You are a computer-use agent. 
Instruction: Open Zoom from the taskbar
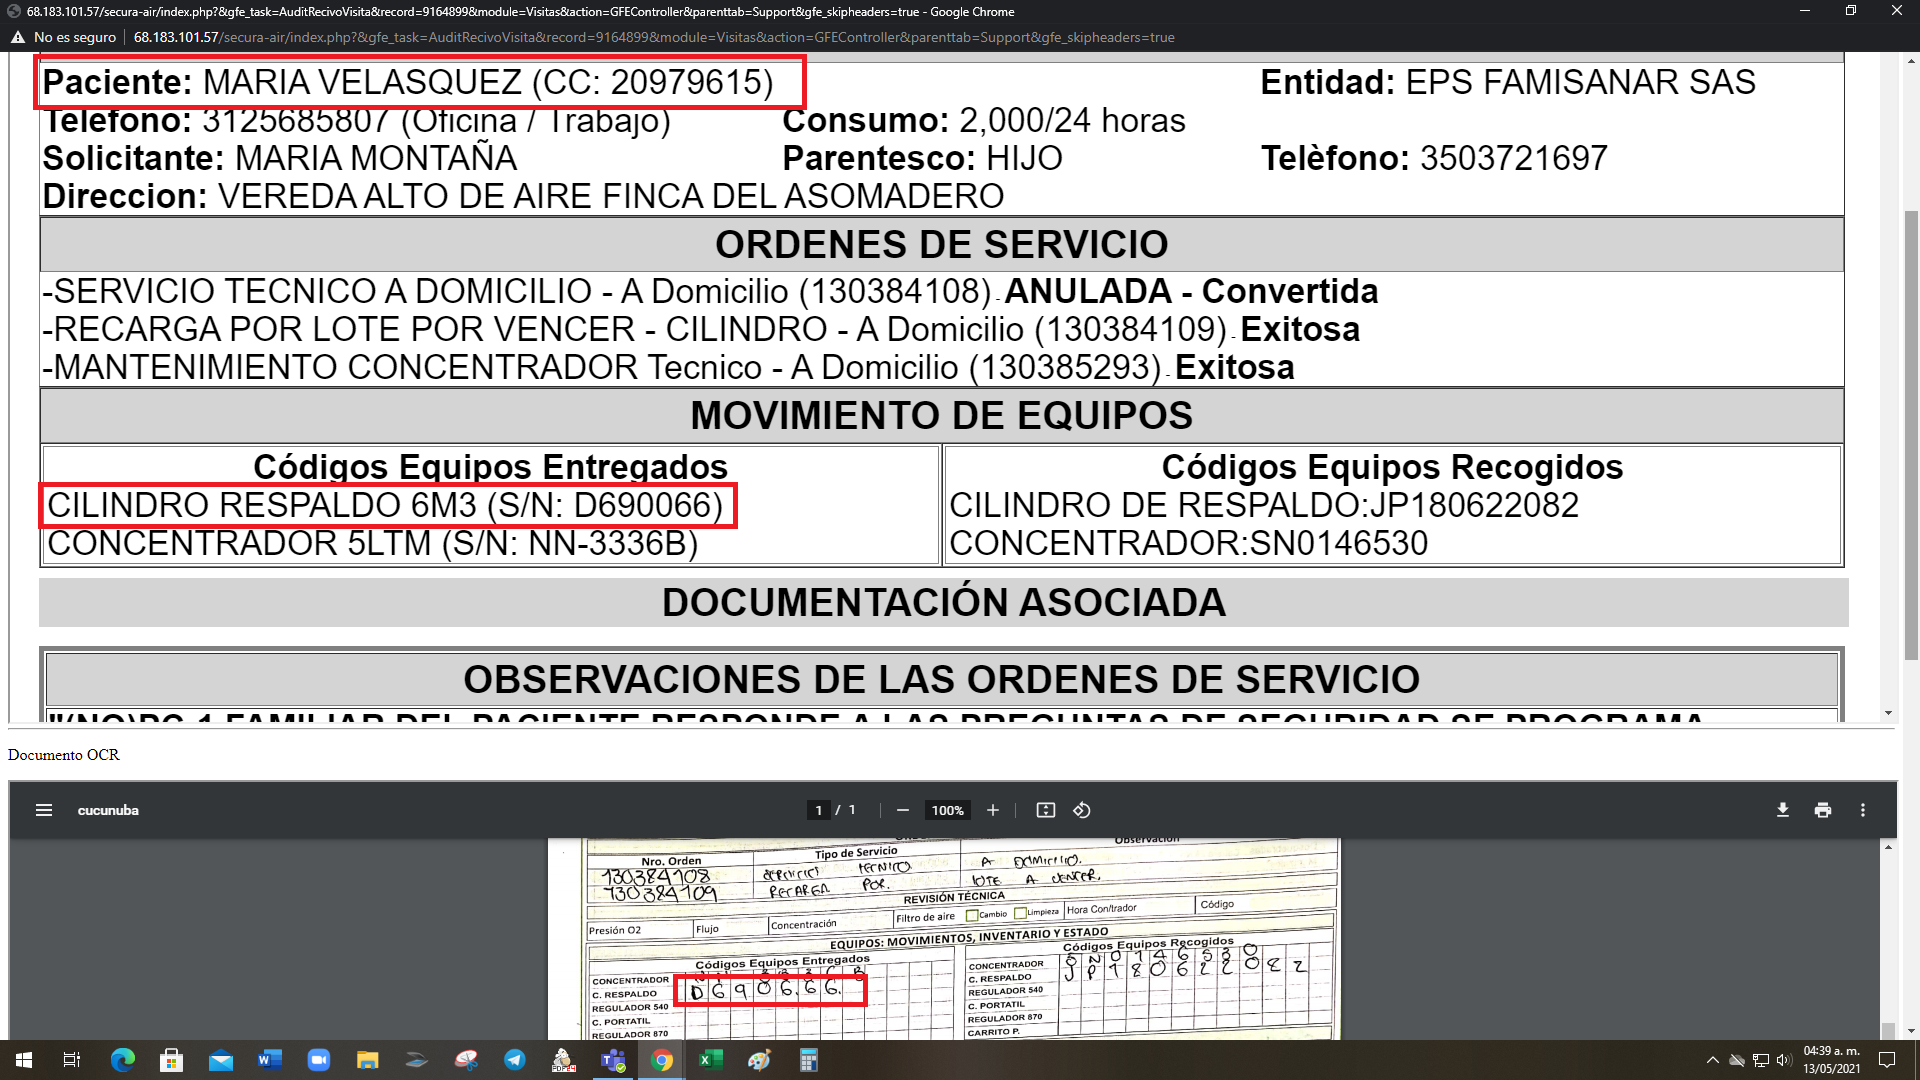[319, 1060]
